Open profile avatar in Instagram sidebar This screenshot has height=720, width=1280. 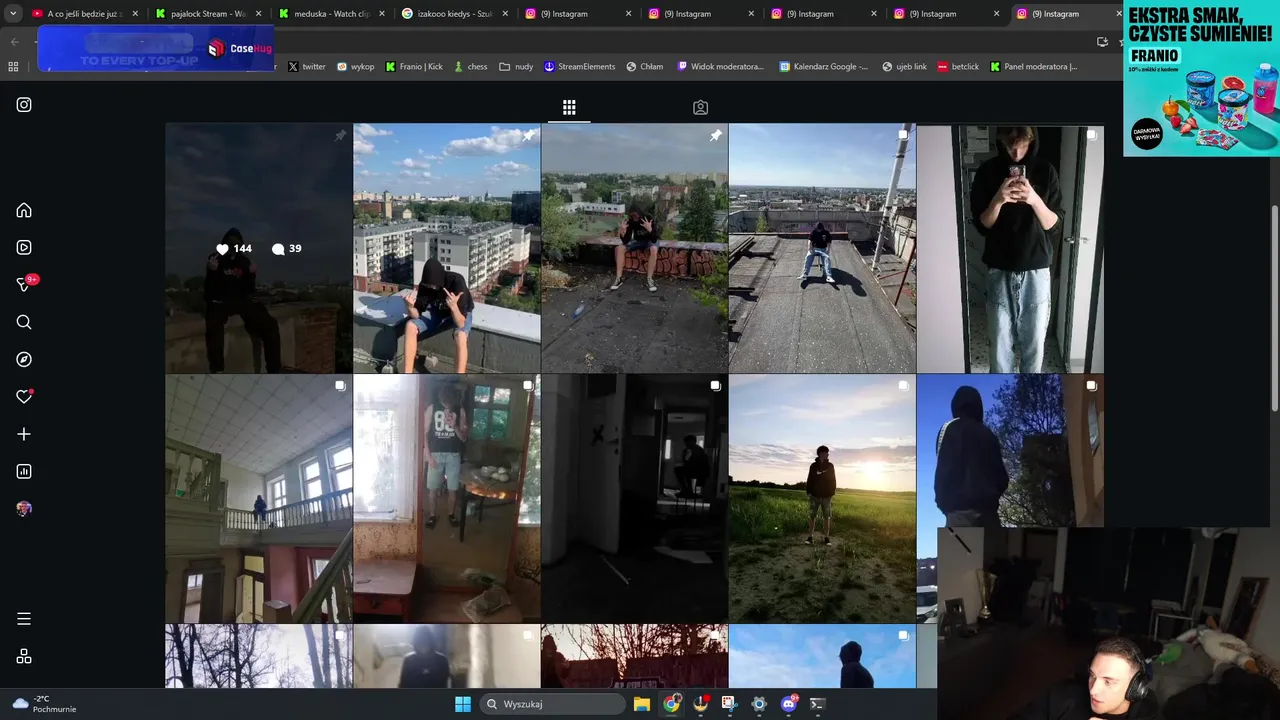(24, 509)
